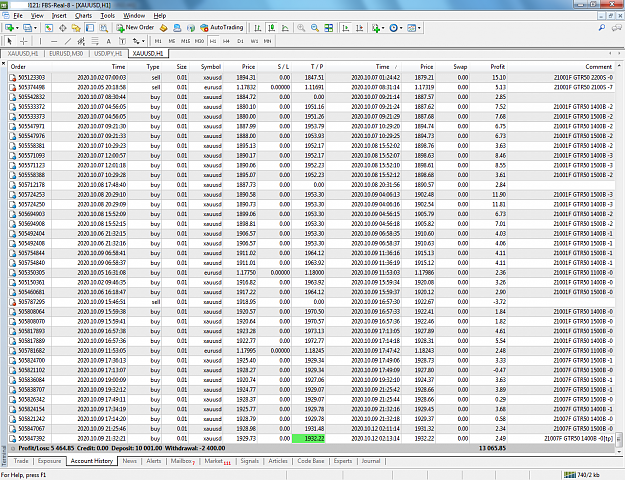Open the Charts menu
Viewport: 625px width, 480px height.
(x=83, y=16)
